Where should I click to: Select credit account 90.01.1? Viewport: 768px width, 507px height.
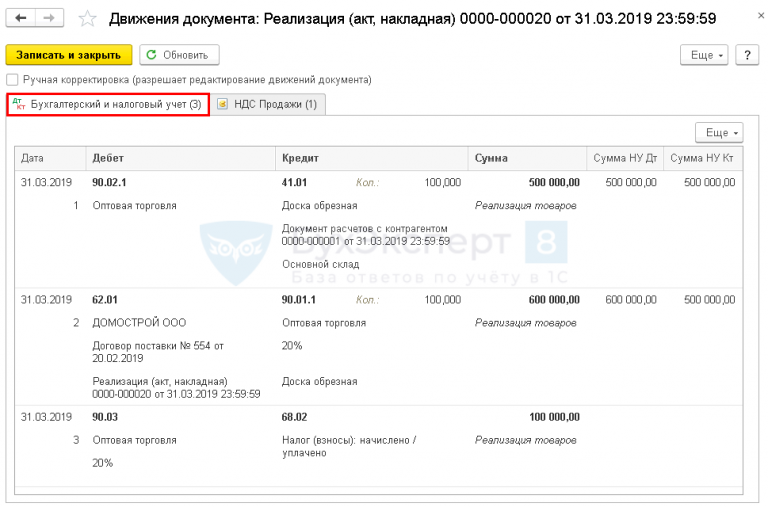(x=298, y=299)
